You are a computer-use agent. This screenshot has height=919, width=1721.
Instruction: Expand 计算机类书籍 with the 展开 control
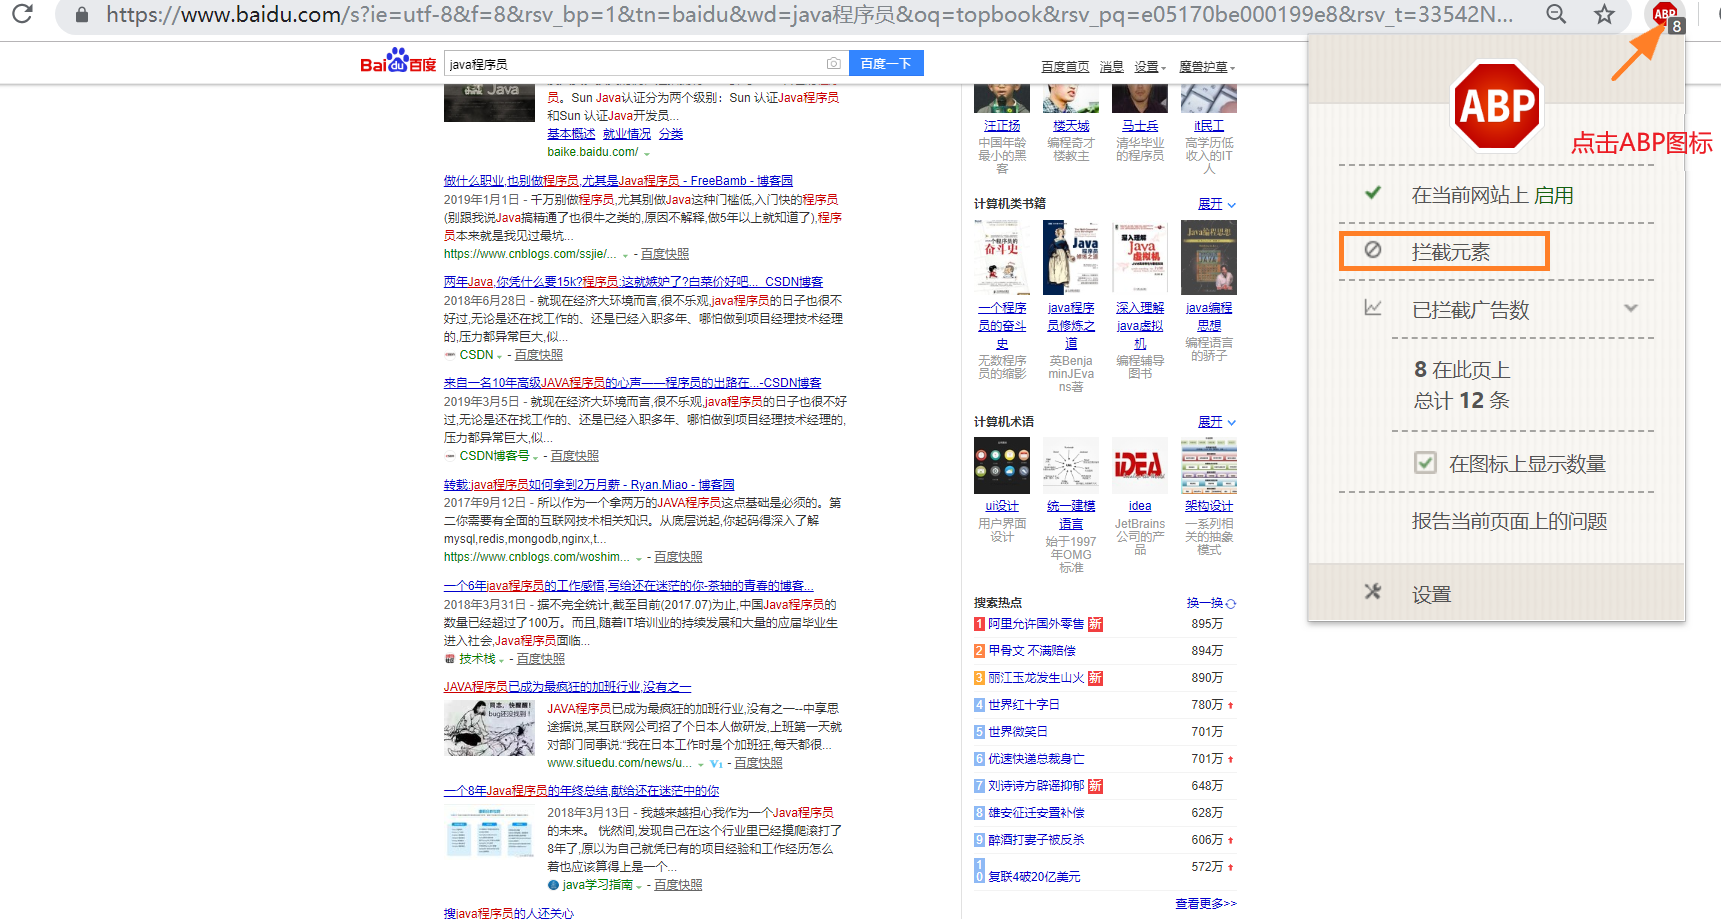(x=1208, y=203)
